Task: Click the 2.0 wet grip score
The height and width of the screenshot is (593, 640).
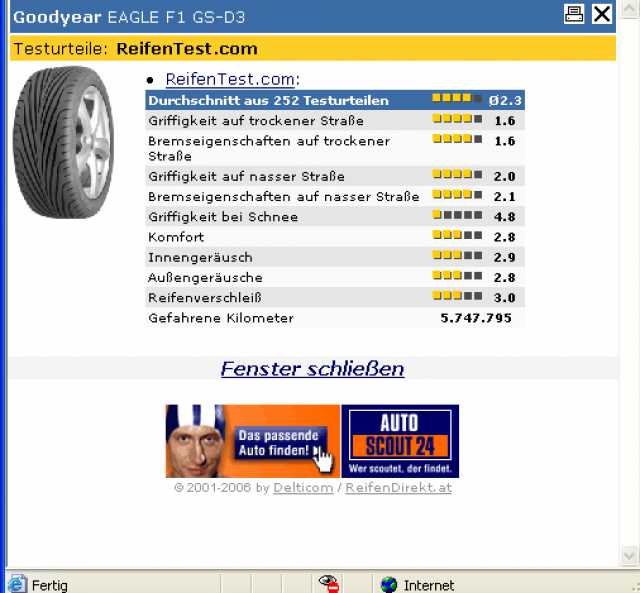Action: click(504, 177)
